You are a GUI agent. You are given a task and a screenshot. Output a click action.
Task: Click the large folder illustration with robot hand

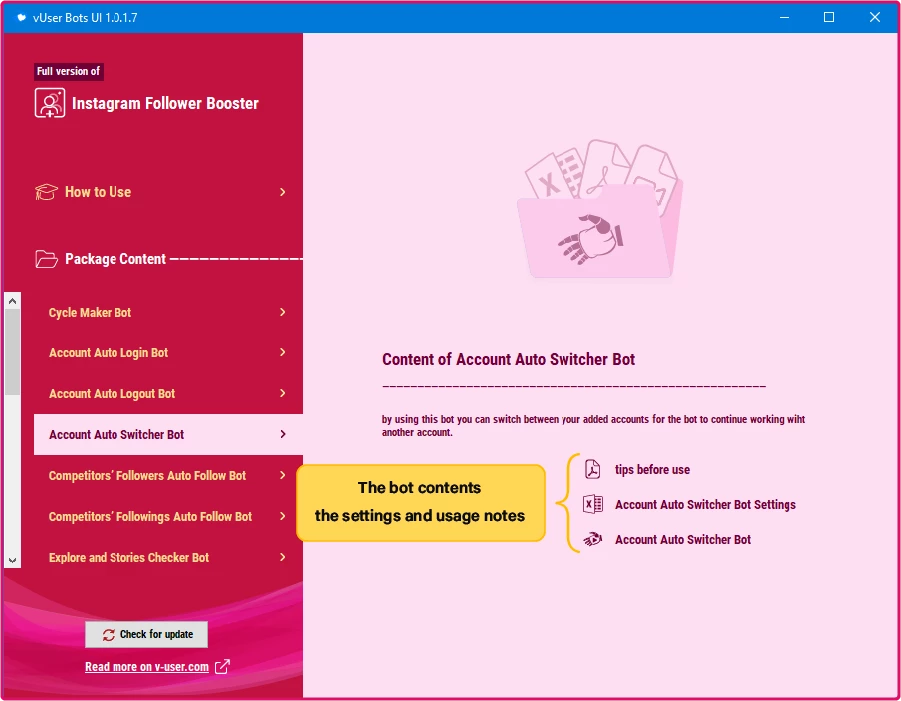(600, 209)
